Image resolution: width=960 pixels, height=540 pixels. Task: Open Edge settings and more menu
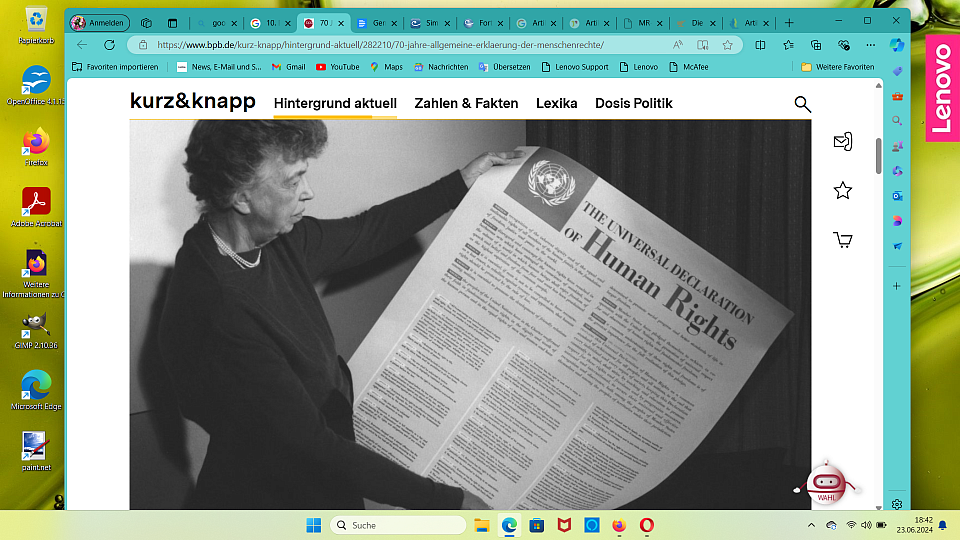(x=871, y=45)
